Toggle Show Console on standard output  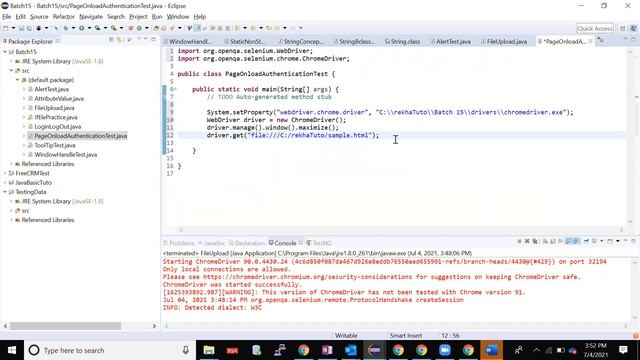click(568, 241)
